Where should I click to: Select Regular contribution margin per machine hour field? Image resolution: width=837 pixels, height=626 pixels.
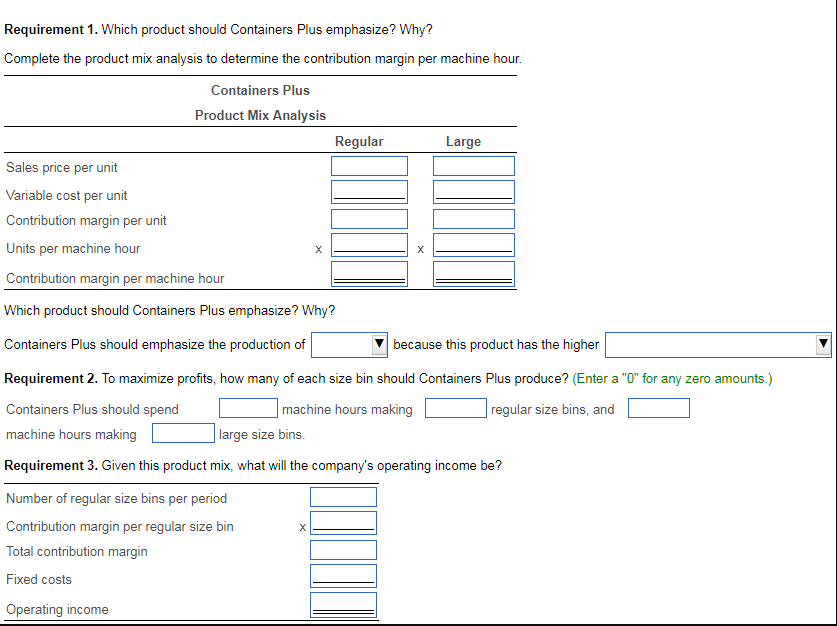click(x=369, y=271)
